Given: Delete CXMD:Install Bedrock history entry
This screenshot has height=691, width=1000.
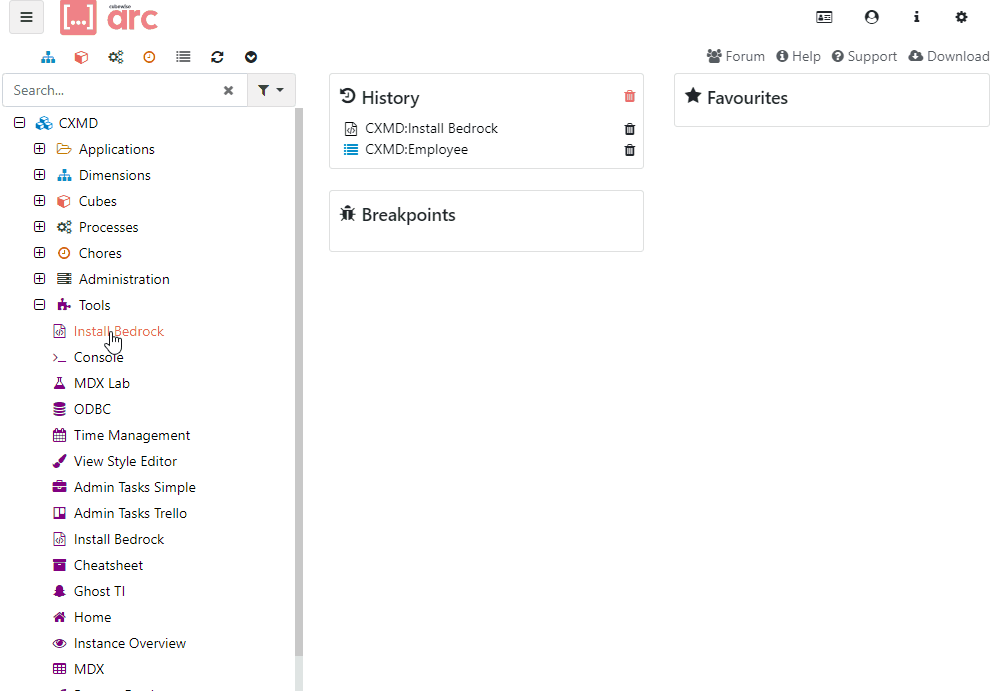Looking at the screenshot, I should click(629, 129).
